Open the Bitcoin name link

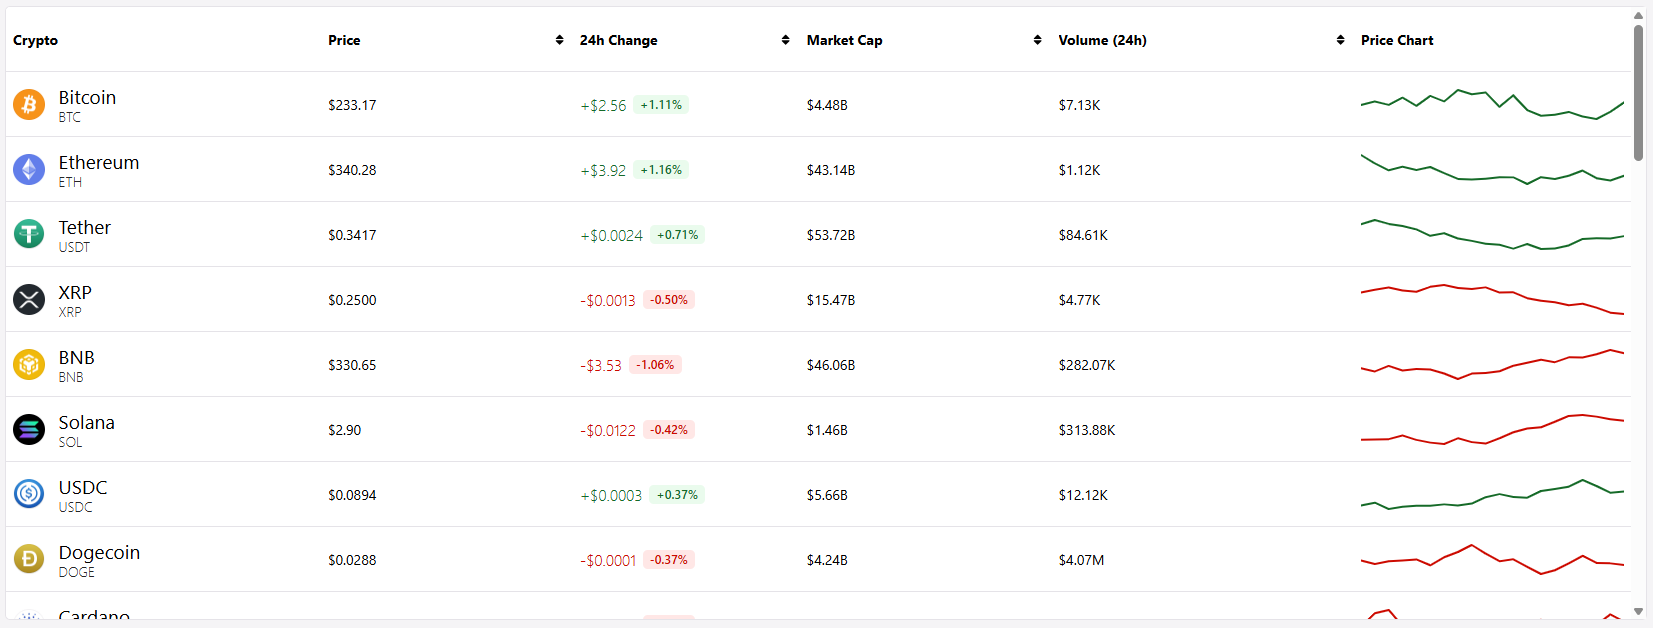(87, 97)
